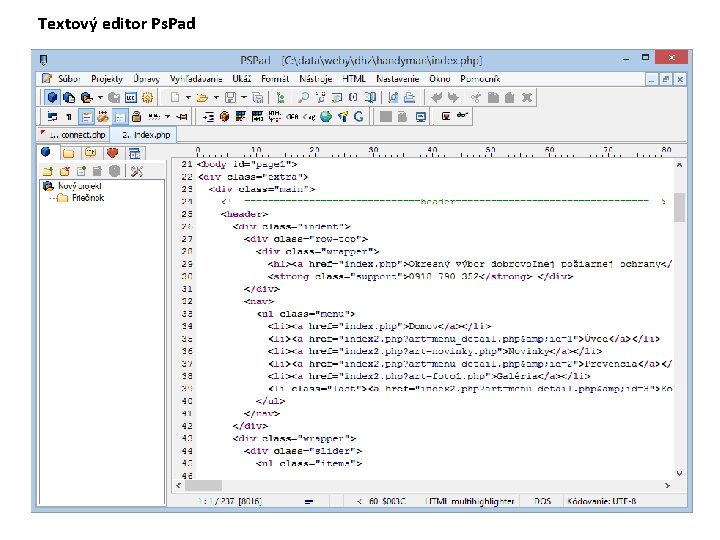This screenshot has height=540, width=720.
Task: Toggle the paragraph special characters button
Action: 69,117
